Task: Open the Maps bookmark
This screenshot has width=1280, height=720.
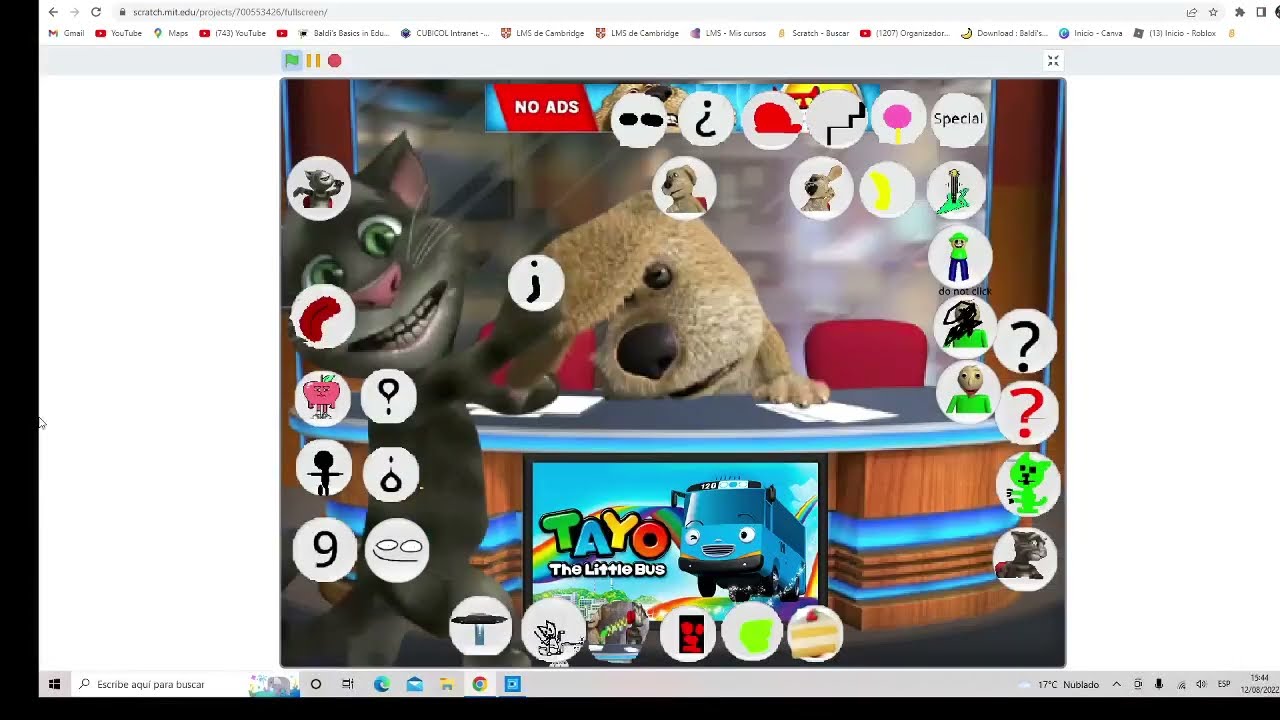Action: [171, 33]
